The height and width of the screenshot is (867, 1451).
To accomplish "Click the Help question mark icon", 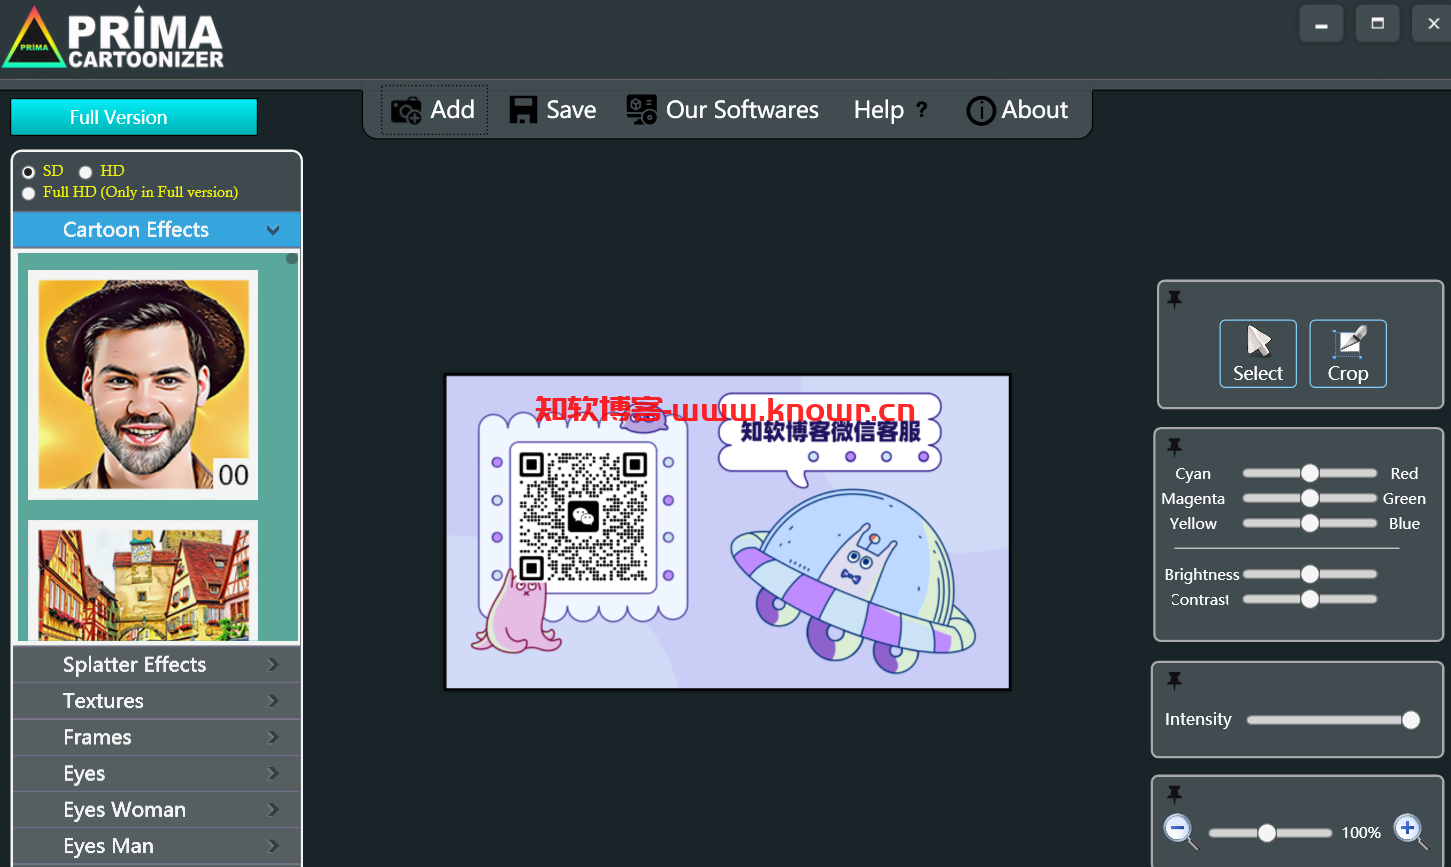I will point(921,109).
